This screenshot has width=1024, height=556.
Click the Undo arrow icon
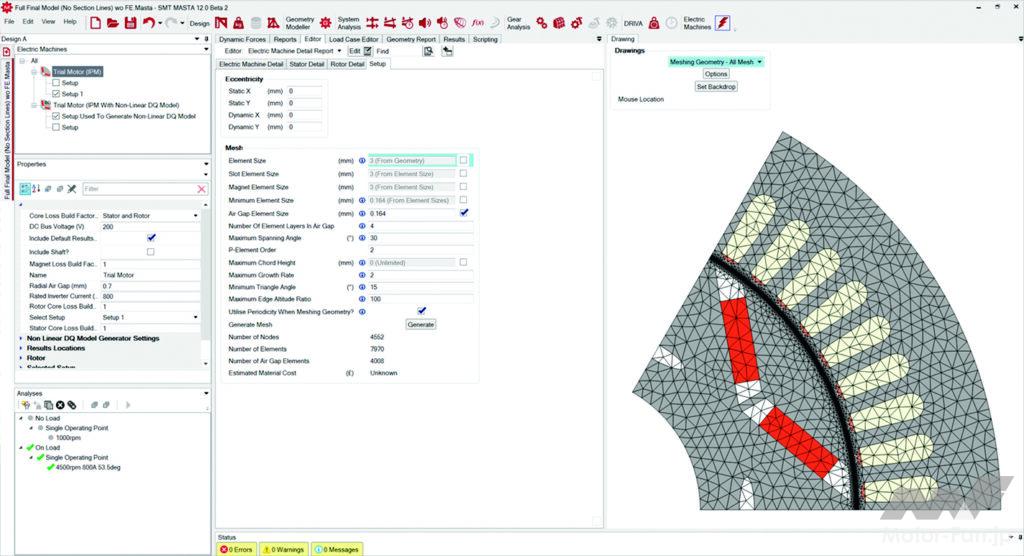(148, 22)
